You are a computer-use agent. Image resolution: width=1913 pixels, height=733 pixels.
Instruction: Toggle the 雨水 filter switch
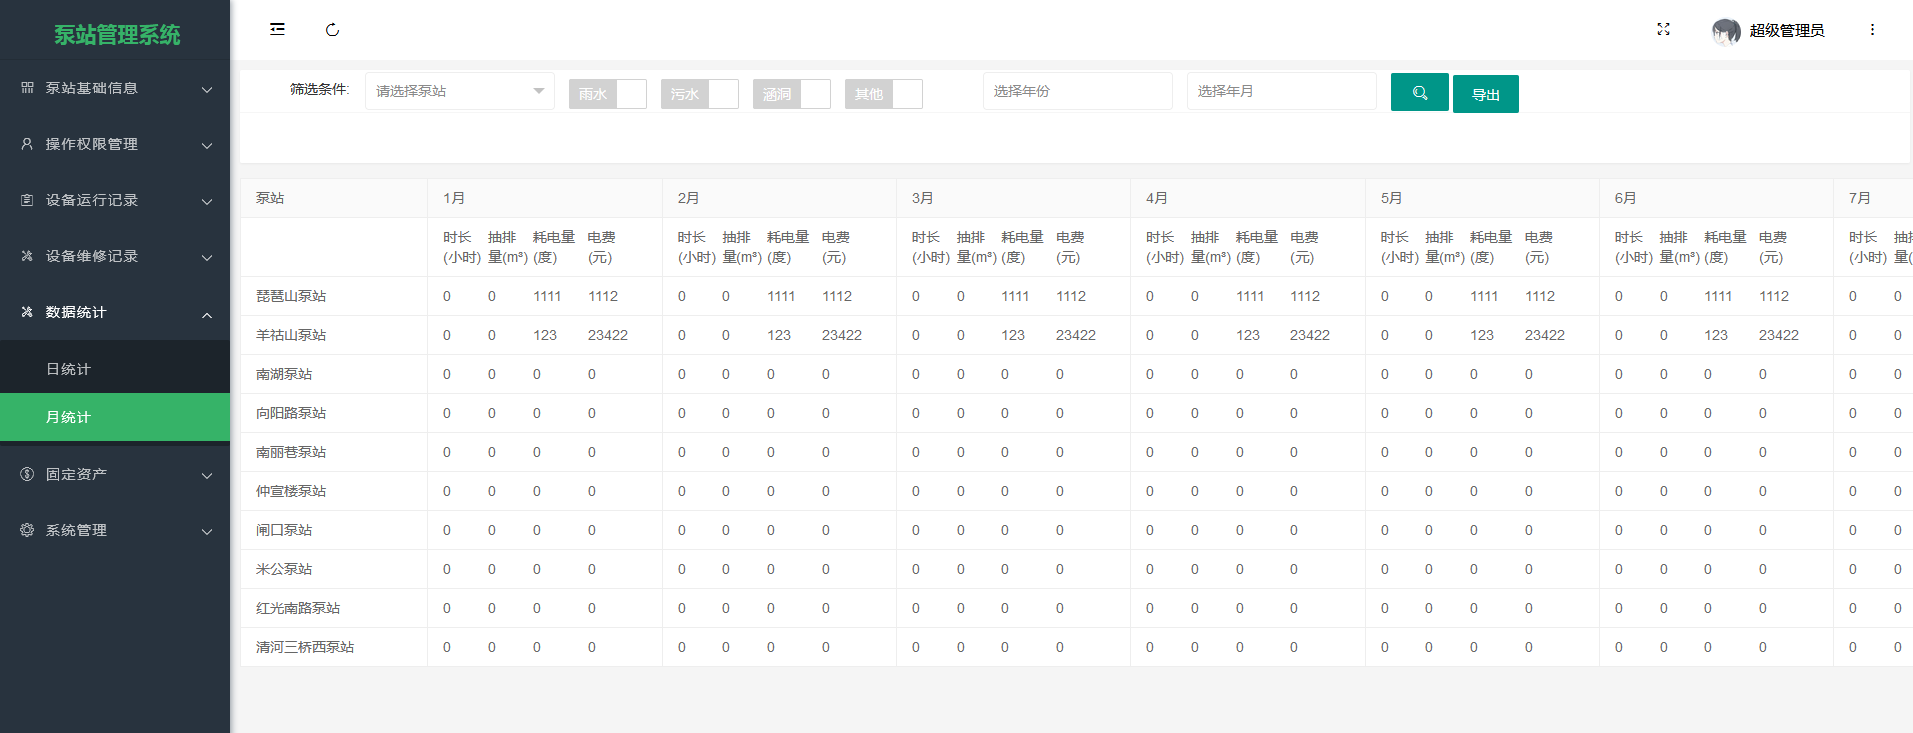pyautogui.click(x=607, y=94)
